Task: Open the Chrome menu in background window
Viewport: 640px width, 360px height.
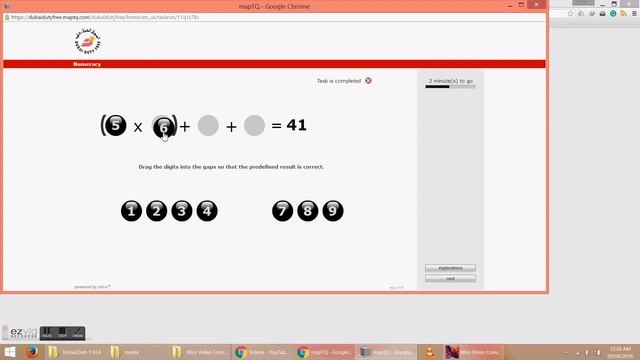Action: [634, 13]
